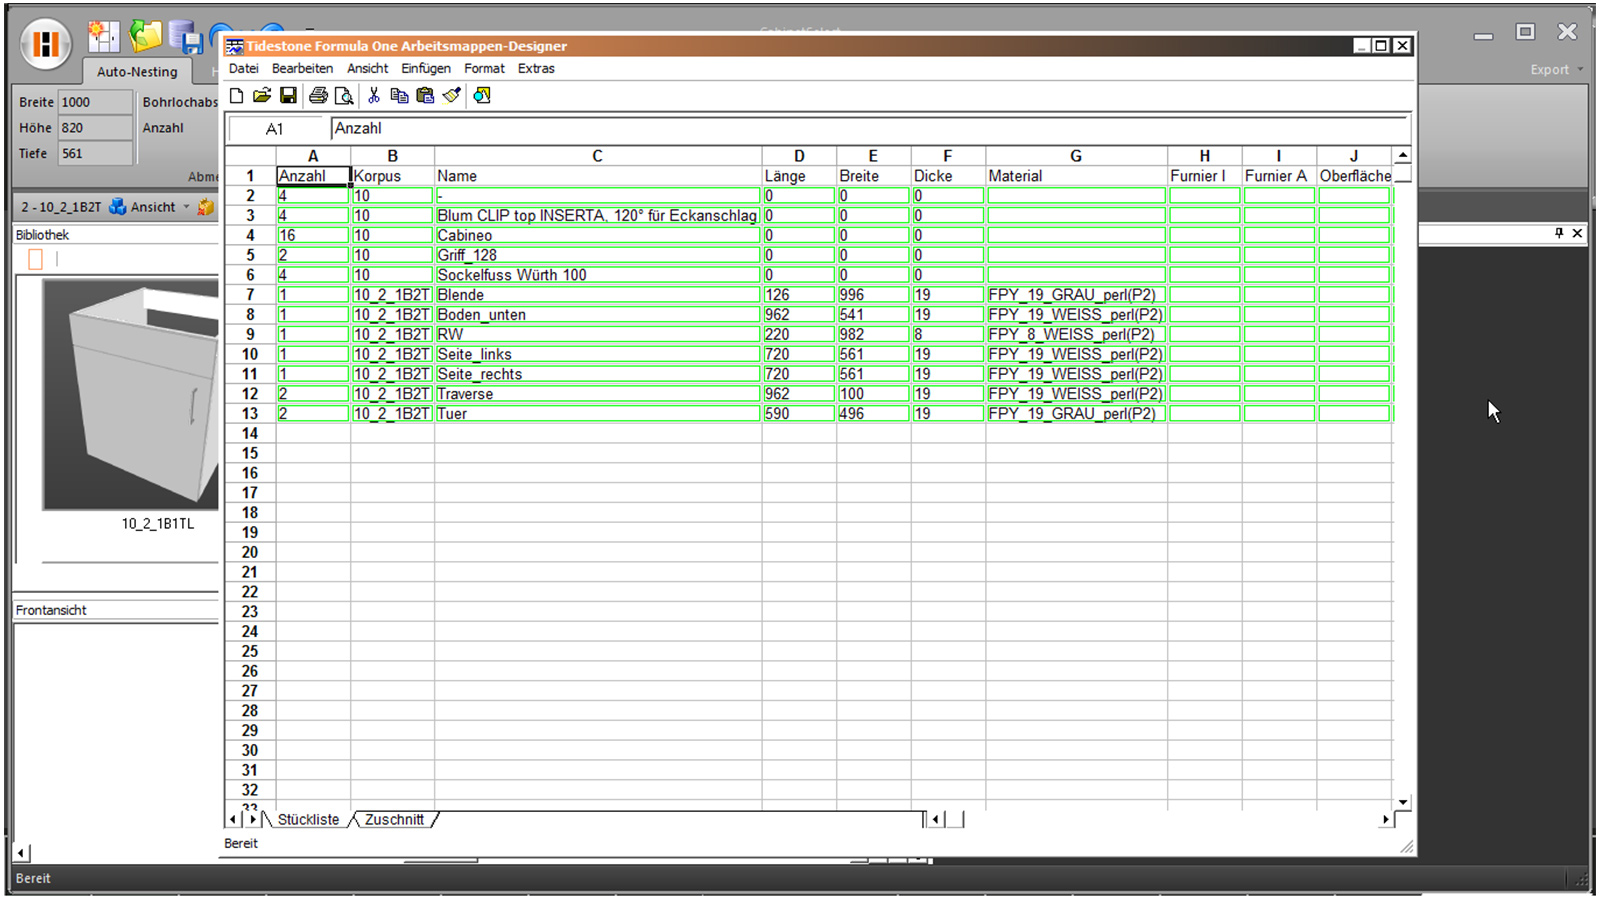Click the green arrow folder icon
The width and height of the screenshot is (1600, 900).
(x=145, y=36)
